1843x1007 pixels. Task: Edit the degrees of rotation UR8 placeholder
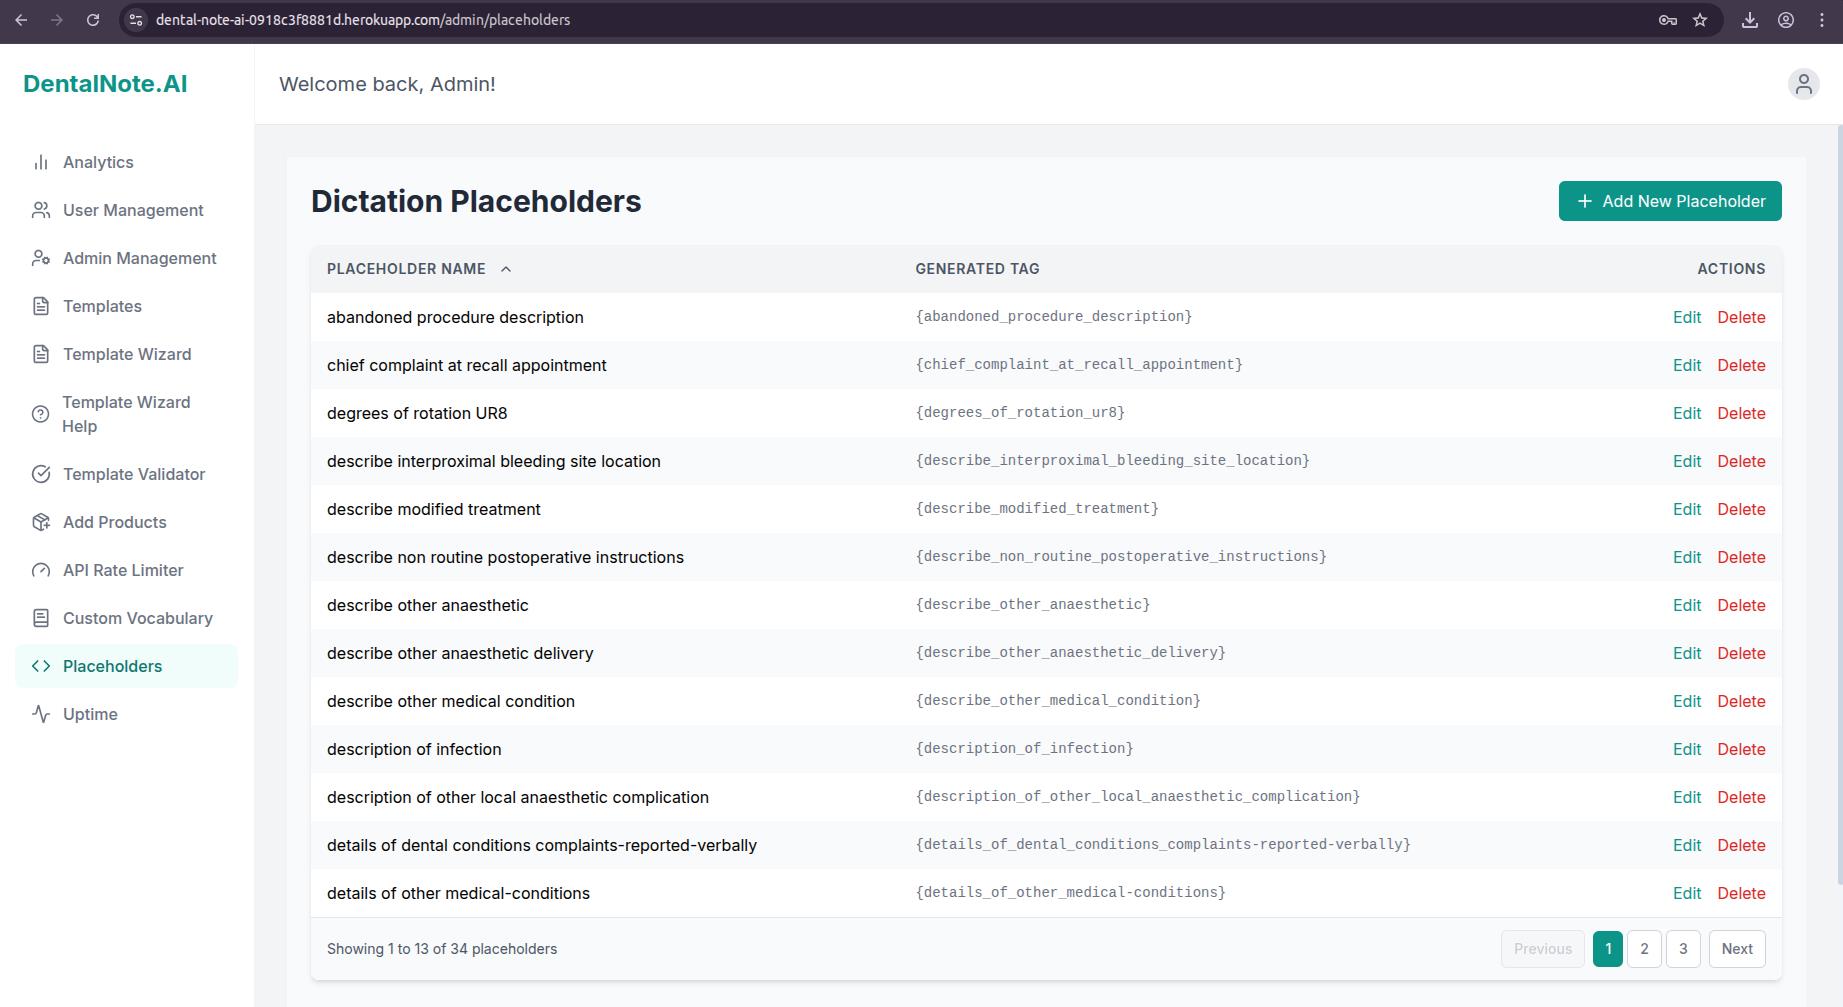(1686, 413)
